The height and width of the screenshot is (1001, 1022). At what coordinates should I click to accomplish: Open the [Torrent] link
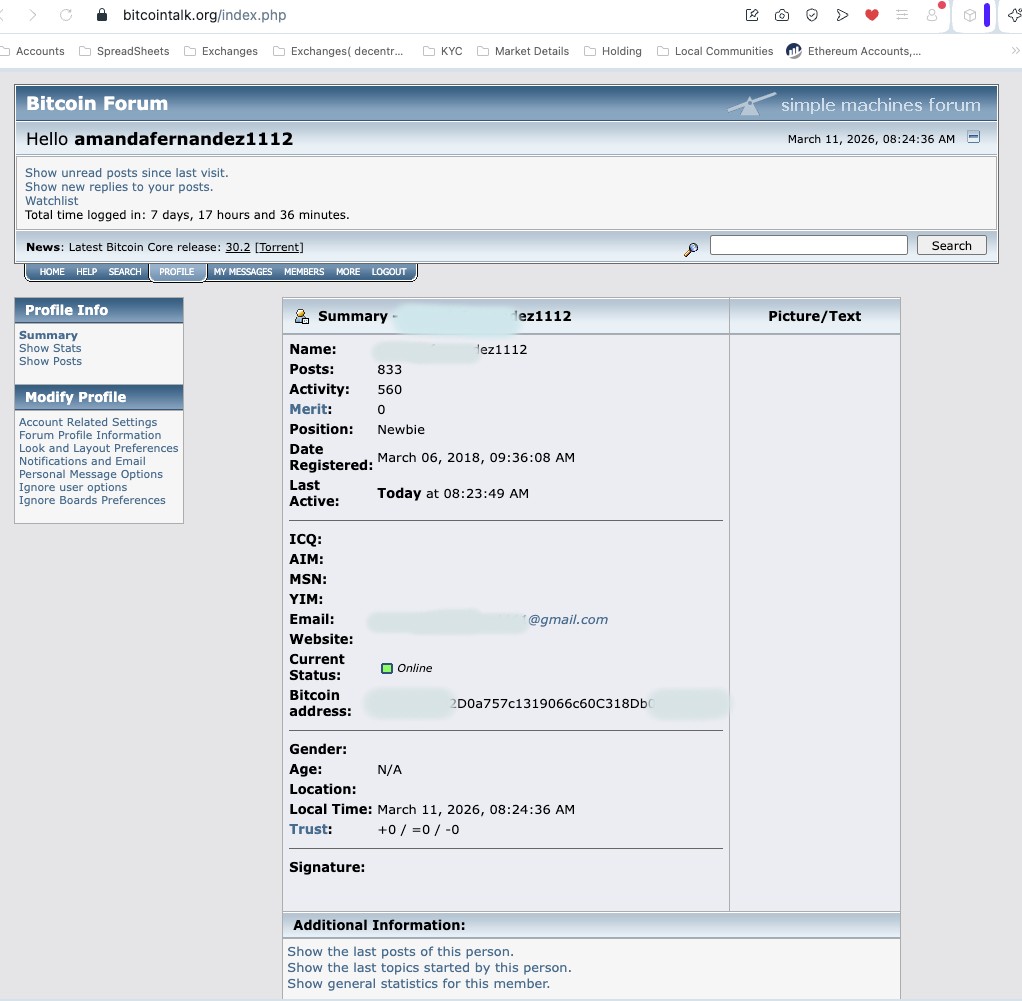pyautogui.click(x=279, y=247)
